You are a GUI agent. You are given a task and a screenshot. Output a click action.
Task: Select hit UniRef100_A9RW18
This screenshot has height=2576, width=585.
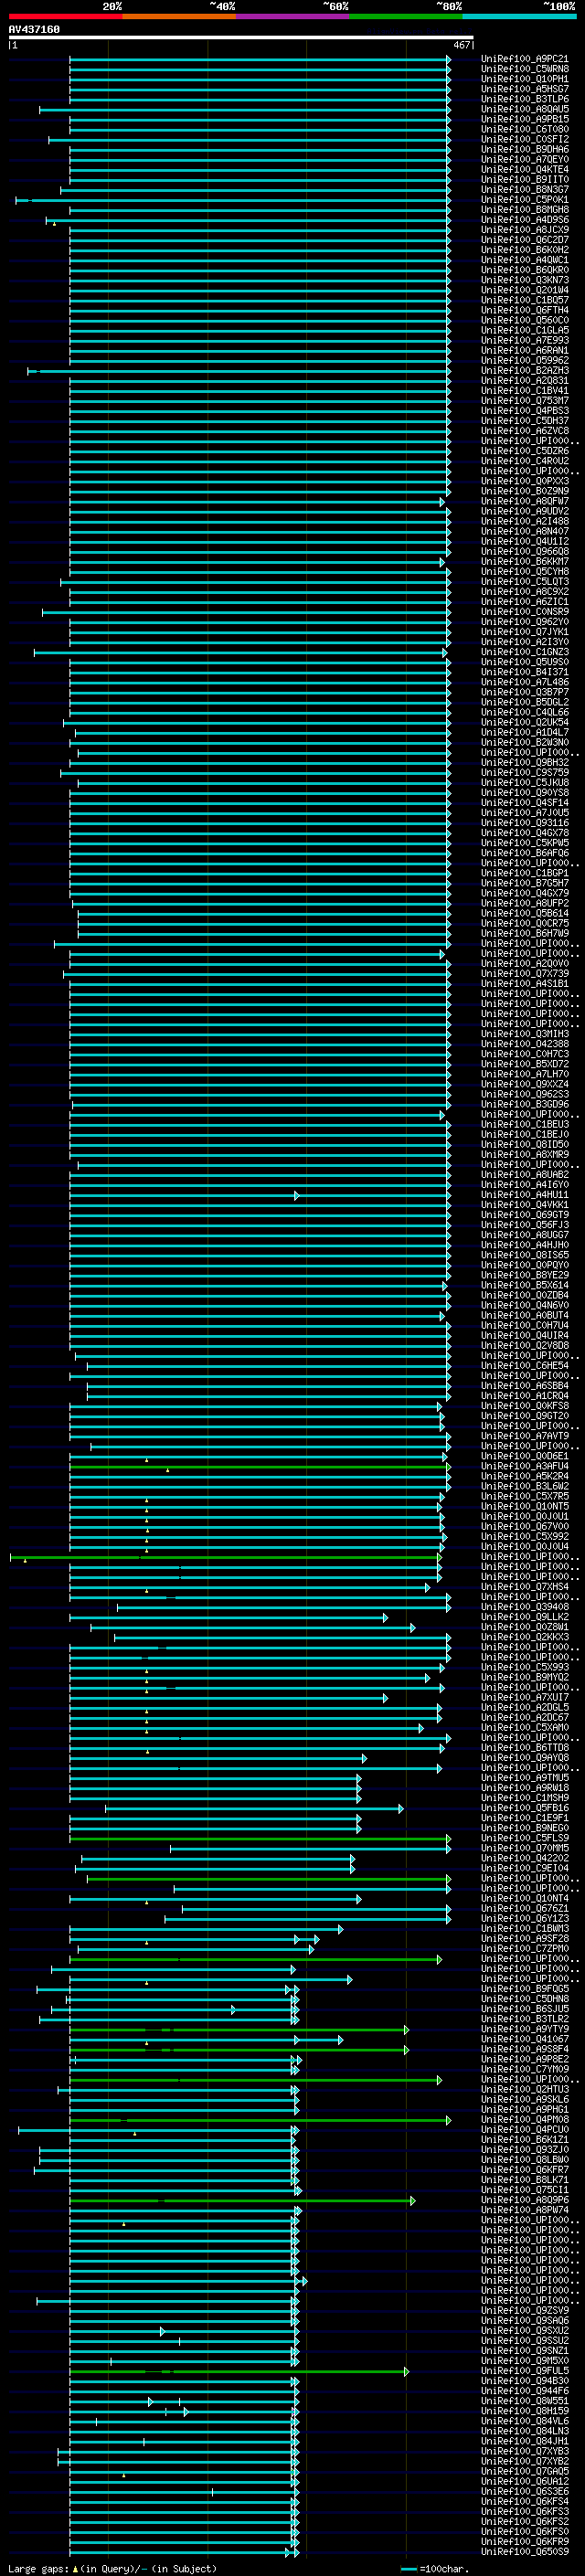point(525,1788)
